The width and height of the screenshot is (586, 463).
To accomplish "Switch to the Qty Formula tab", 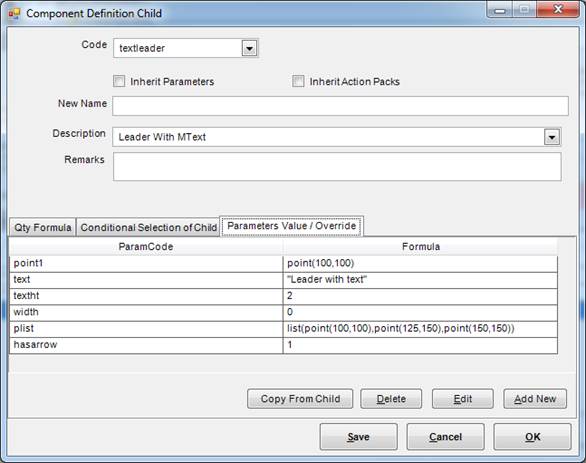I will [43, 227].
